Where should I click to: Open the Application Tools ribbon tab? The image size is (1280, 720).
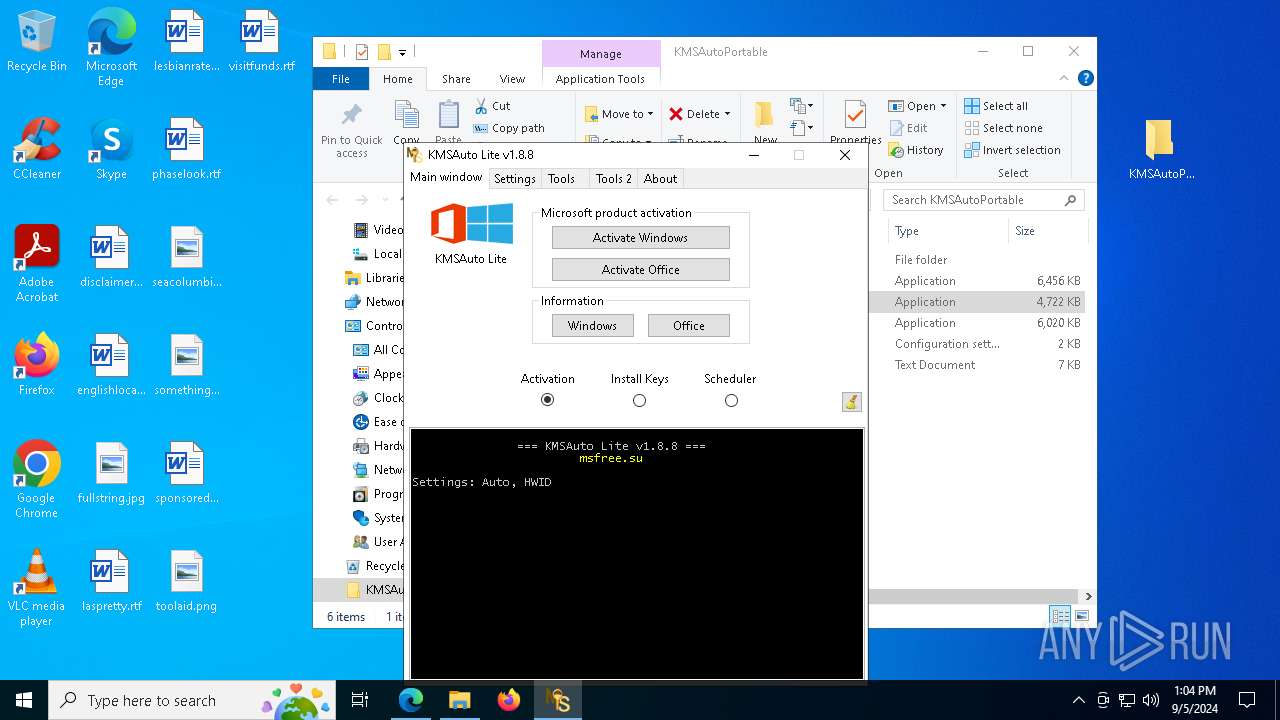click(600, 79)
